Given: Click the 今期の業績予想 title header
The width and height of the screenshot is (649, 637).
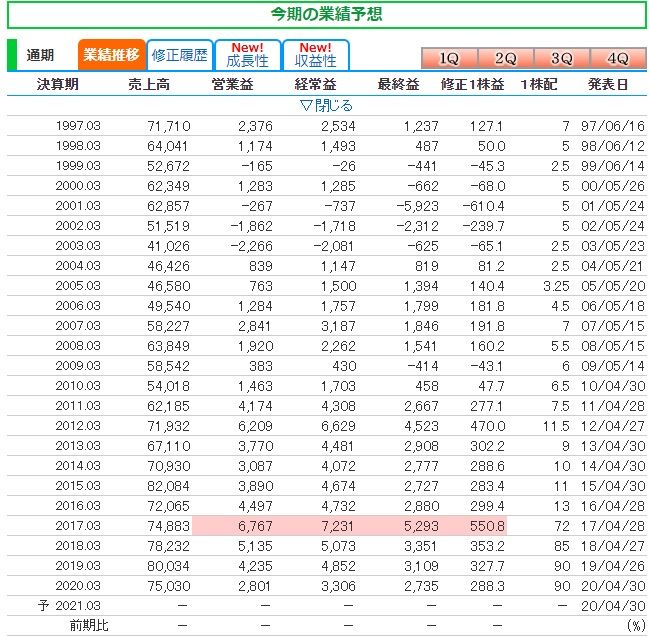Looking at the screenshot, I should pyautogui.click(x=326, y=14).
